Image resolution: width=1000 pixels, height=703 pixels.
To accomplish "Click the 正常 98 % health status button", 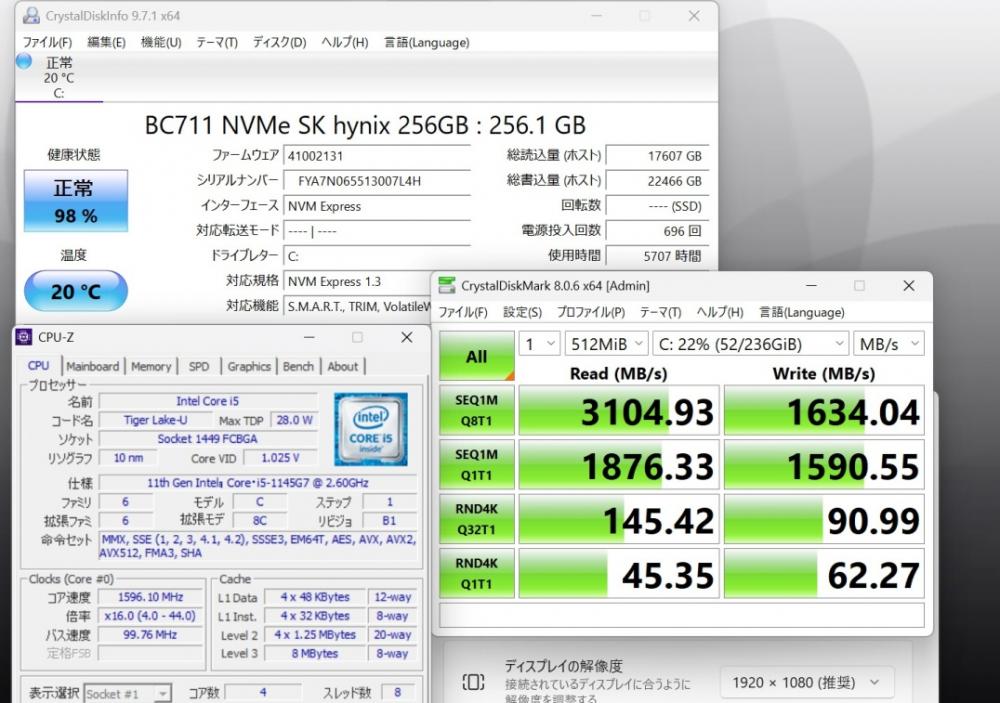I will pos(76,201).
